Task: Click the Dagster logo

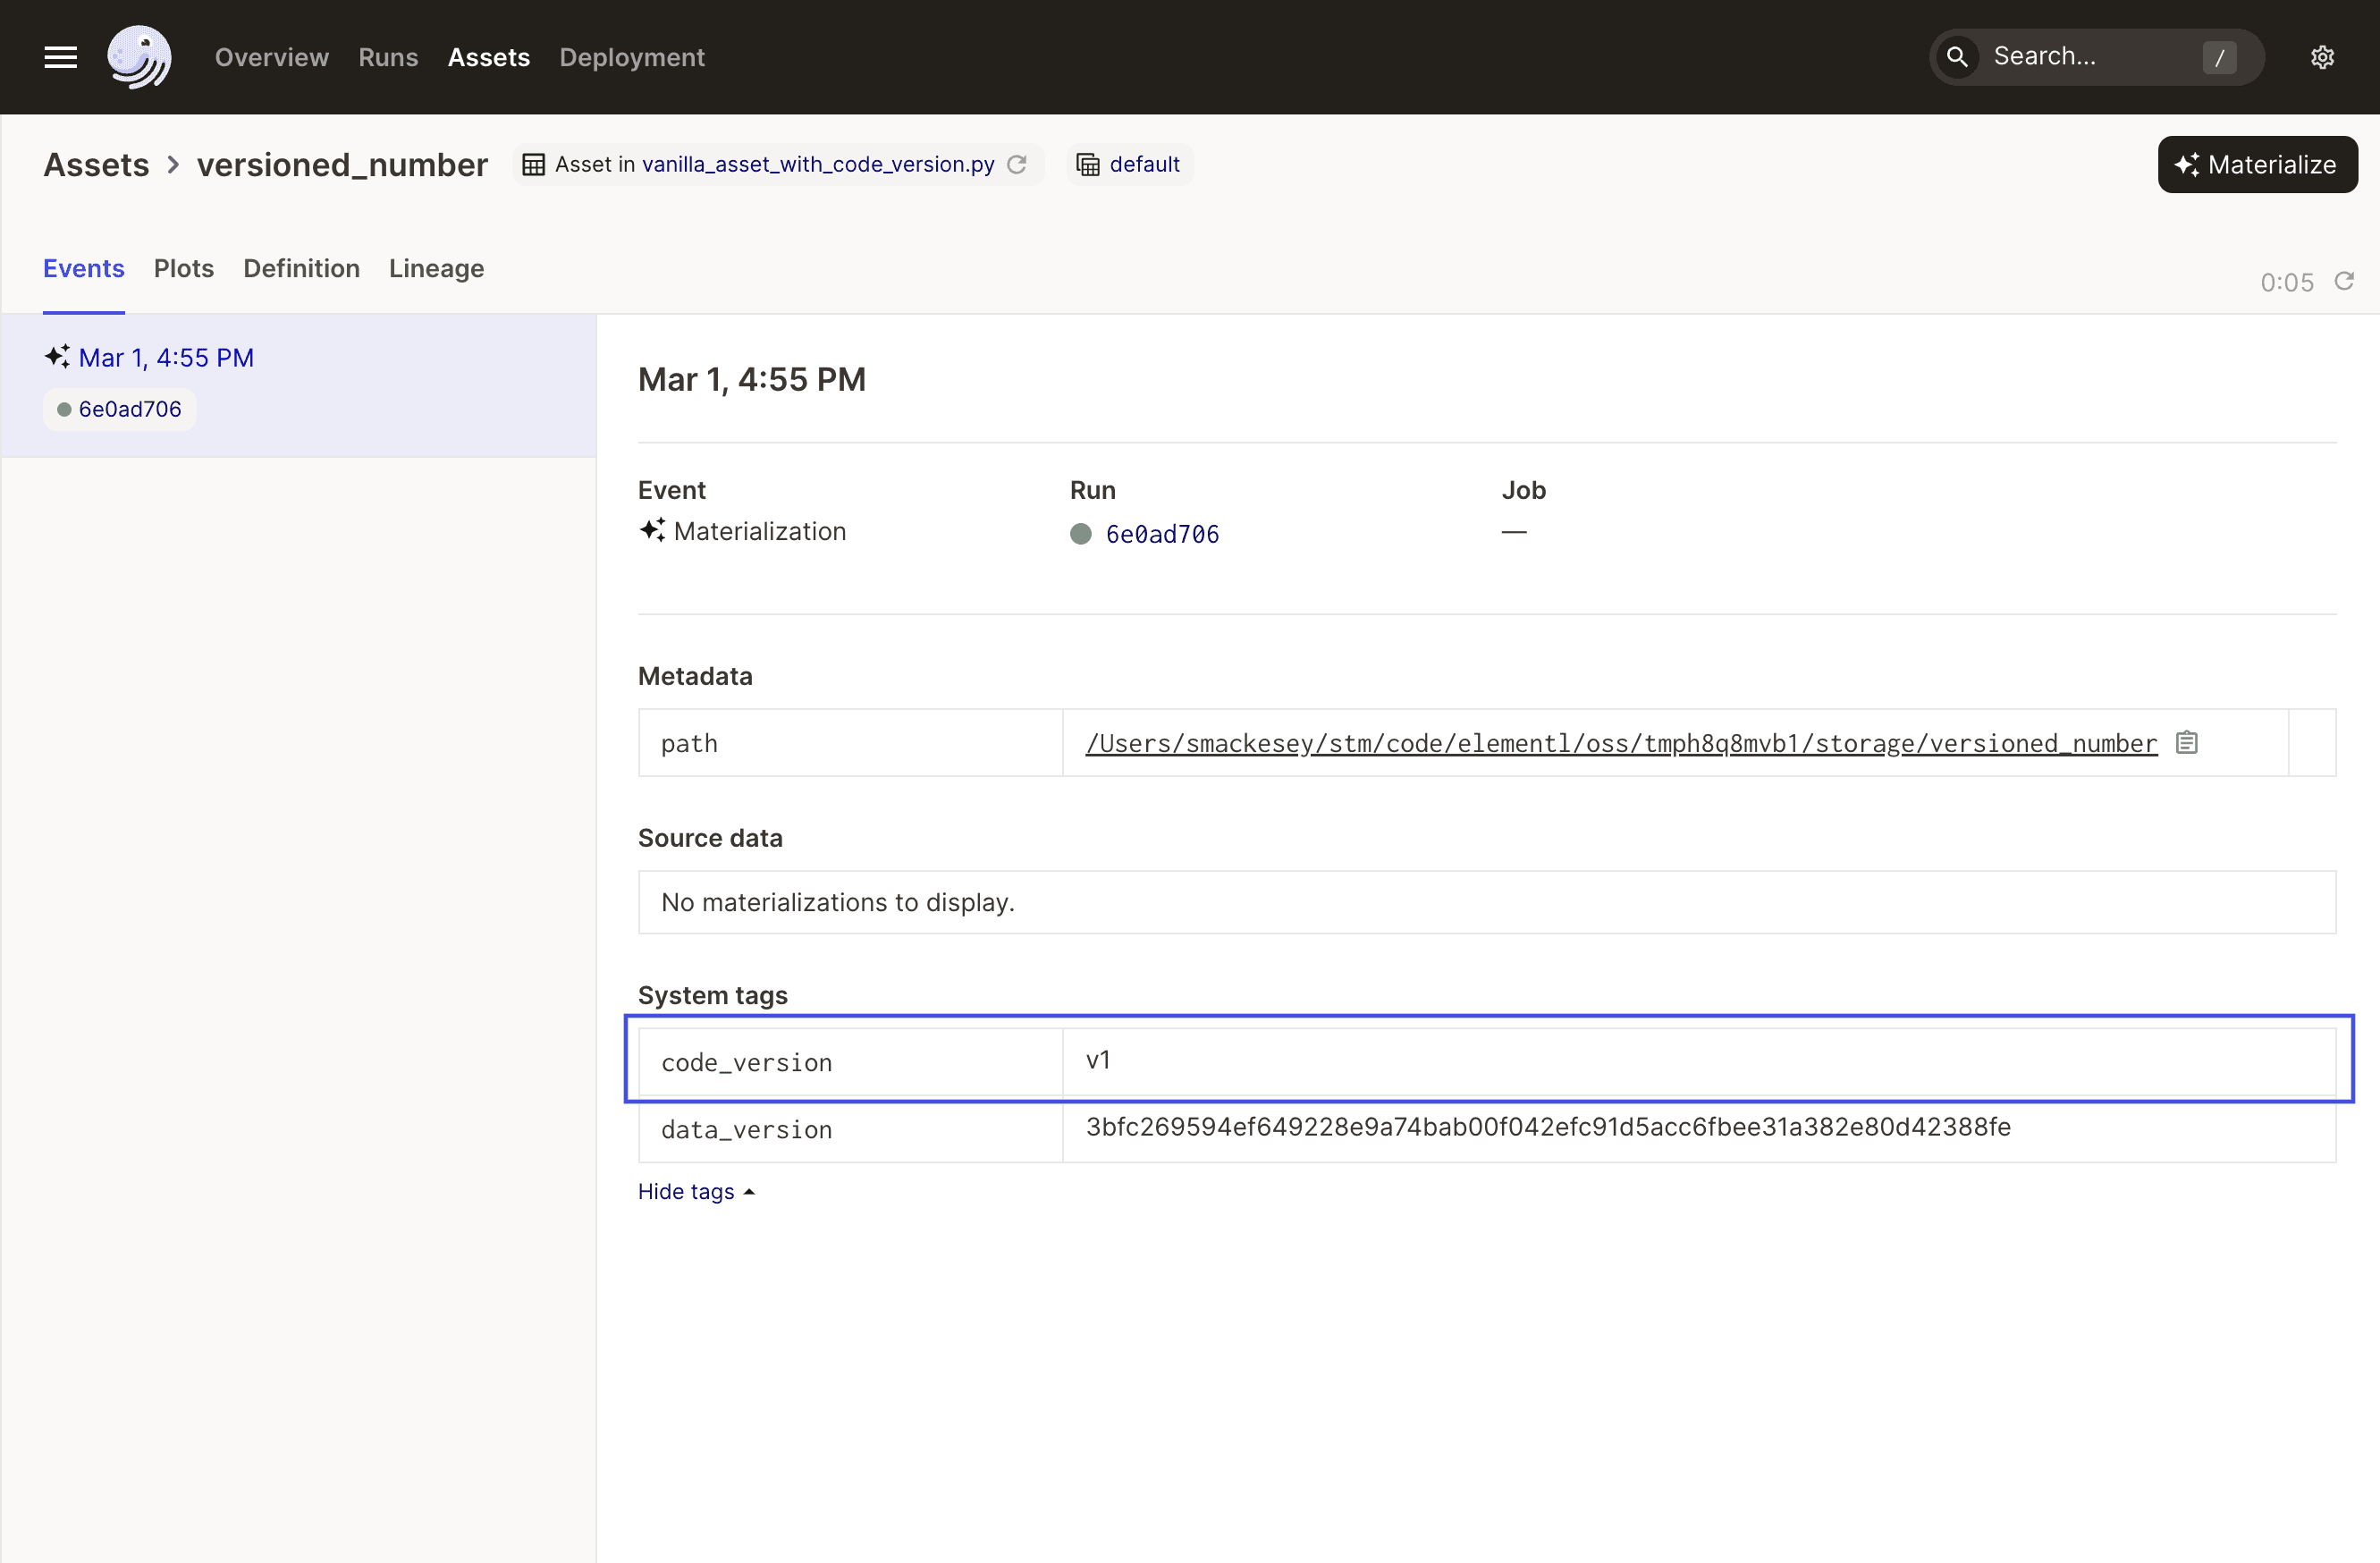Action: pyautogui.click(x=139, y=57)
